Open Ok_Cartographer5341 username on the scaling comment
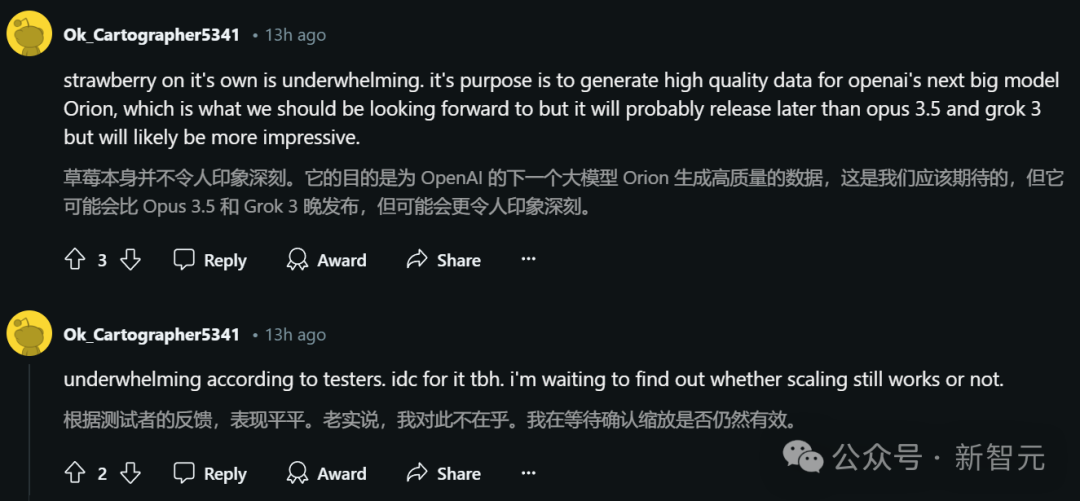The width and height of the screenshot is (1080, 501). [x=151, y=335]
